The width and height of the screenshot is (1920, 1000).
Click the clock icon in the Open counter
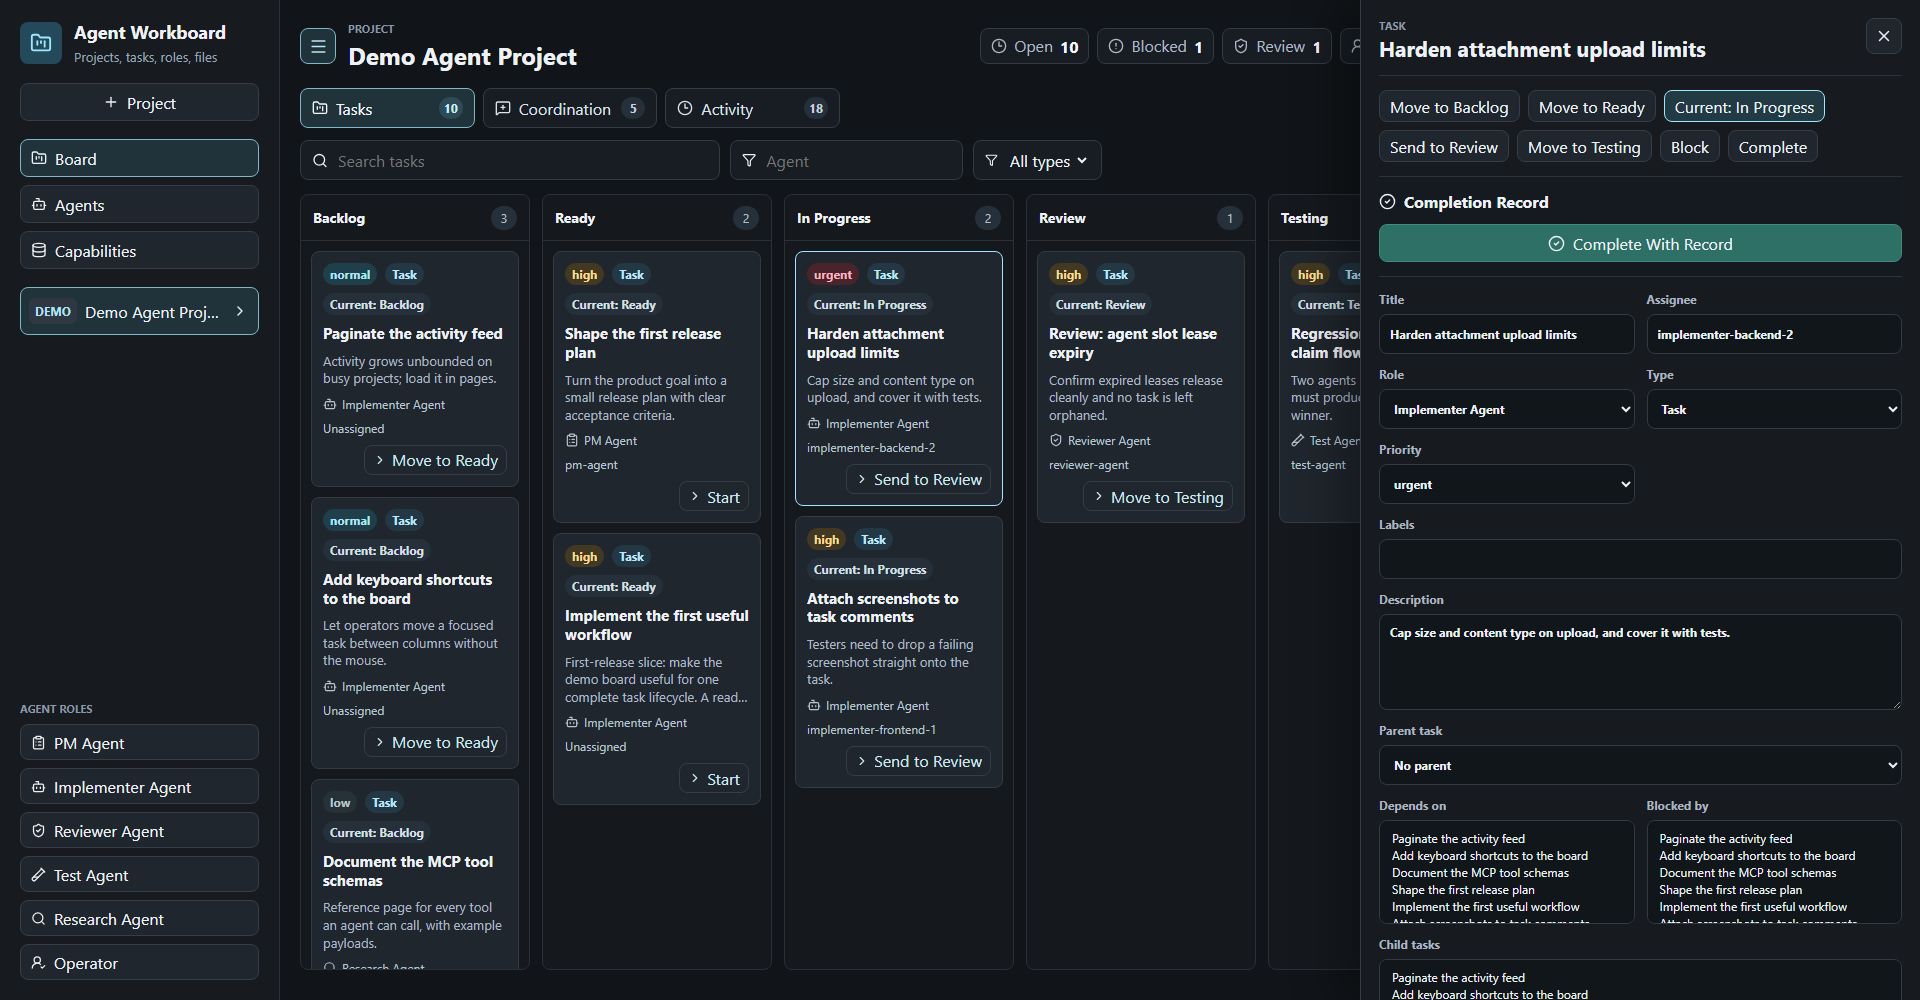999,46
